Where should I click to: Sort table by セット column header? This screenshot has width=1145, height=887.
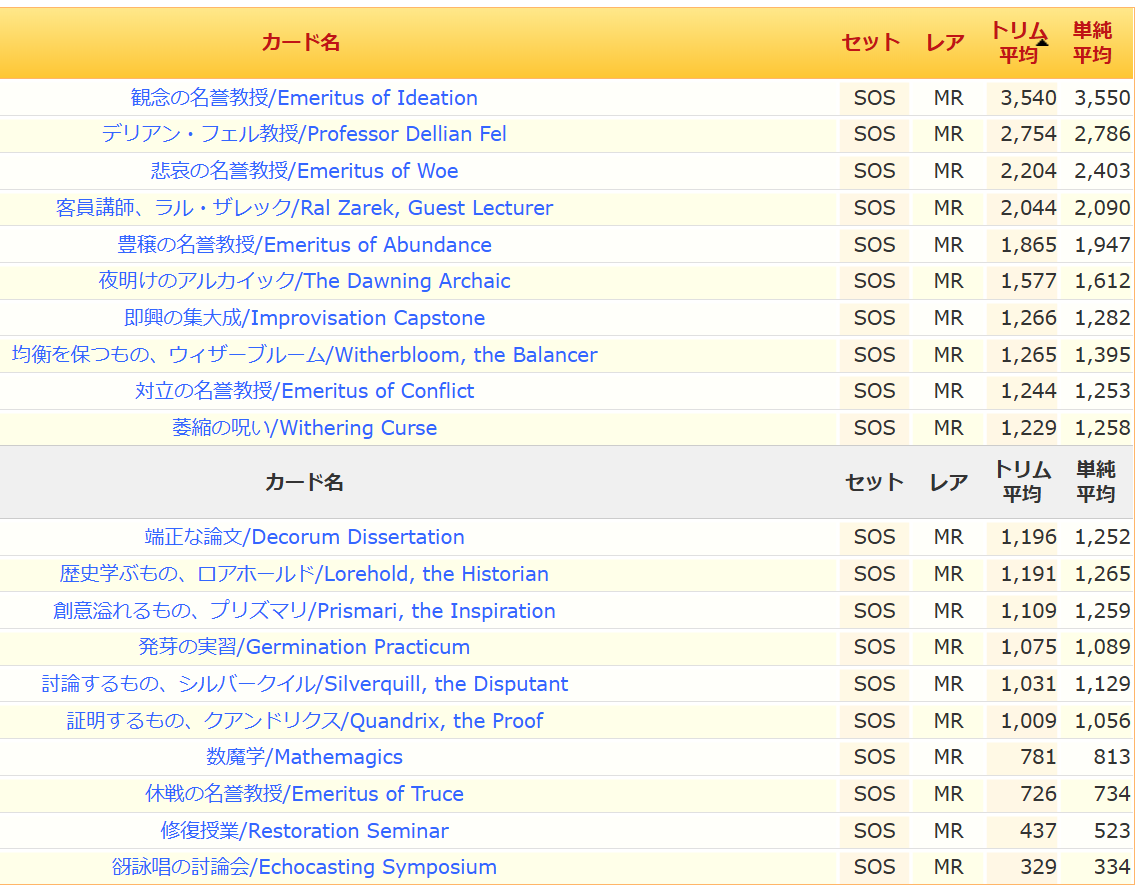click(870, 42)
